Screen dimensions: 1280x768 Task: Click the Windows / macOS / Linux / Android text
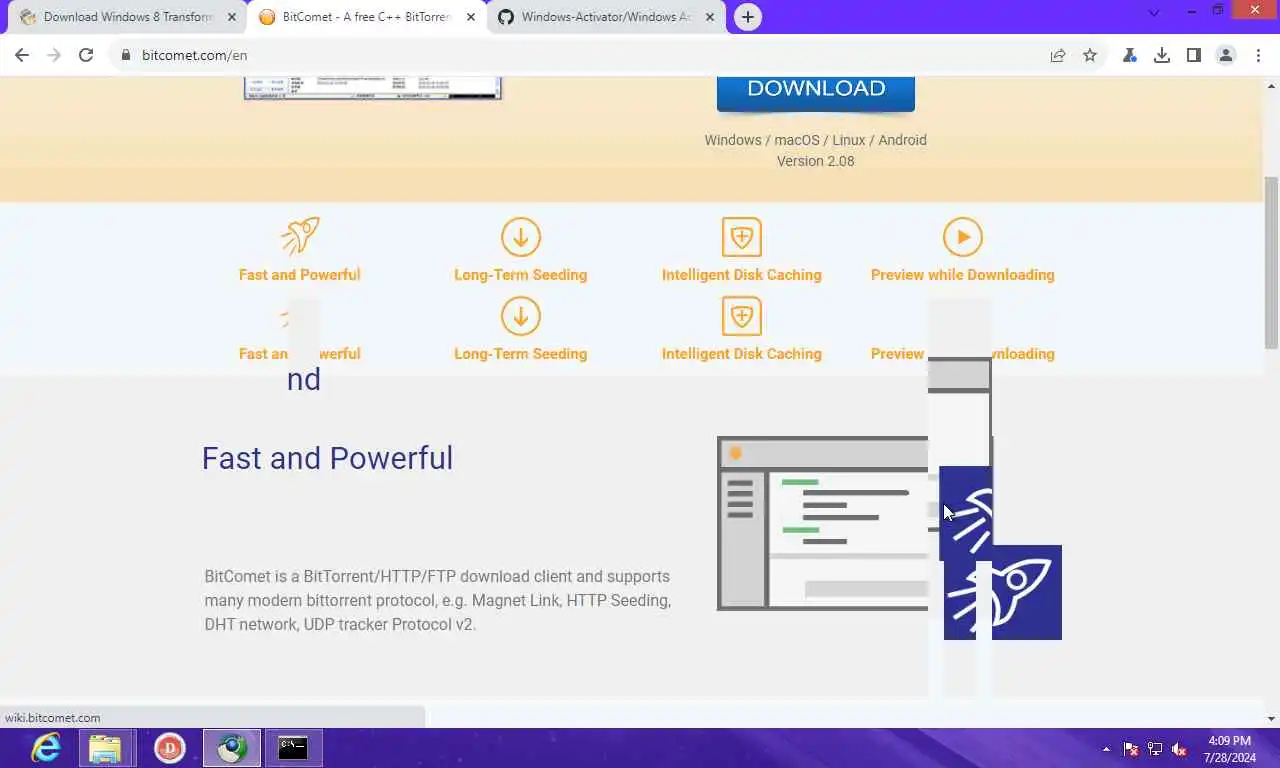816,140
